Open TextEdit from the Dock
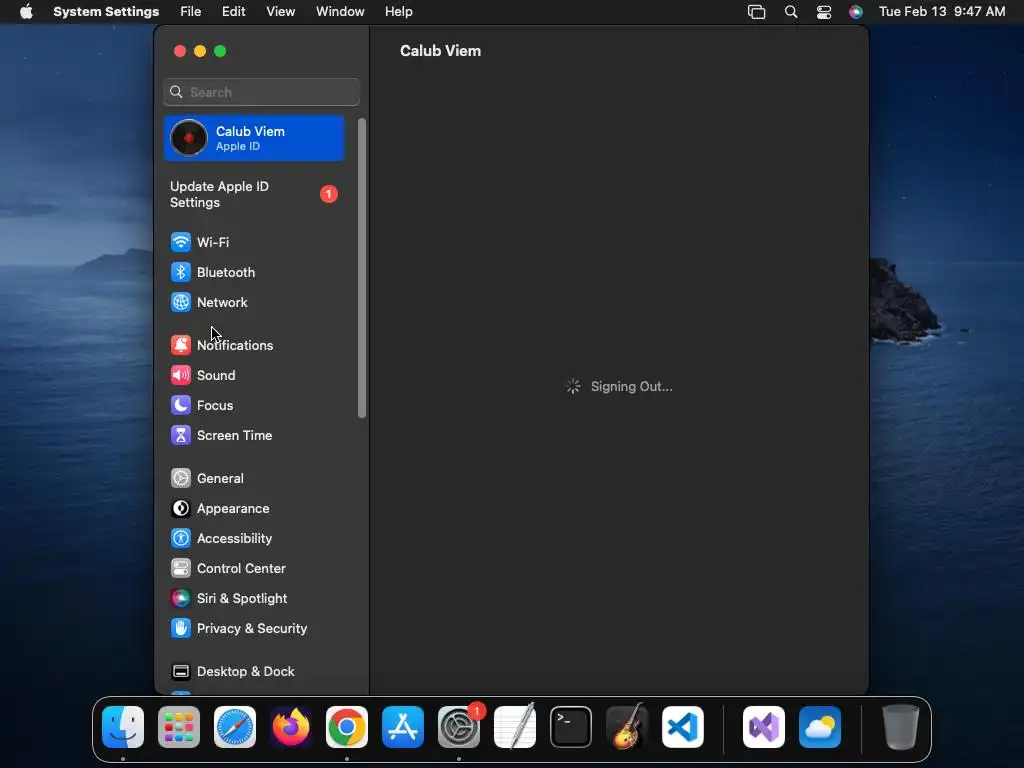 [515, 727]
